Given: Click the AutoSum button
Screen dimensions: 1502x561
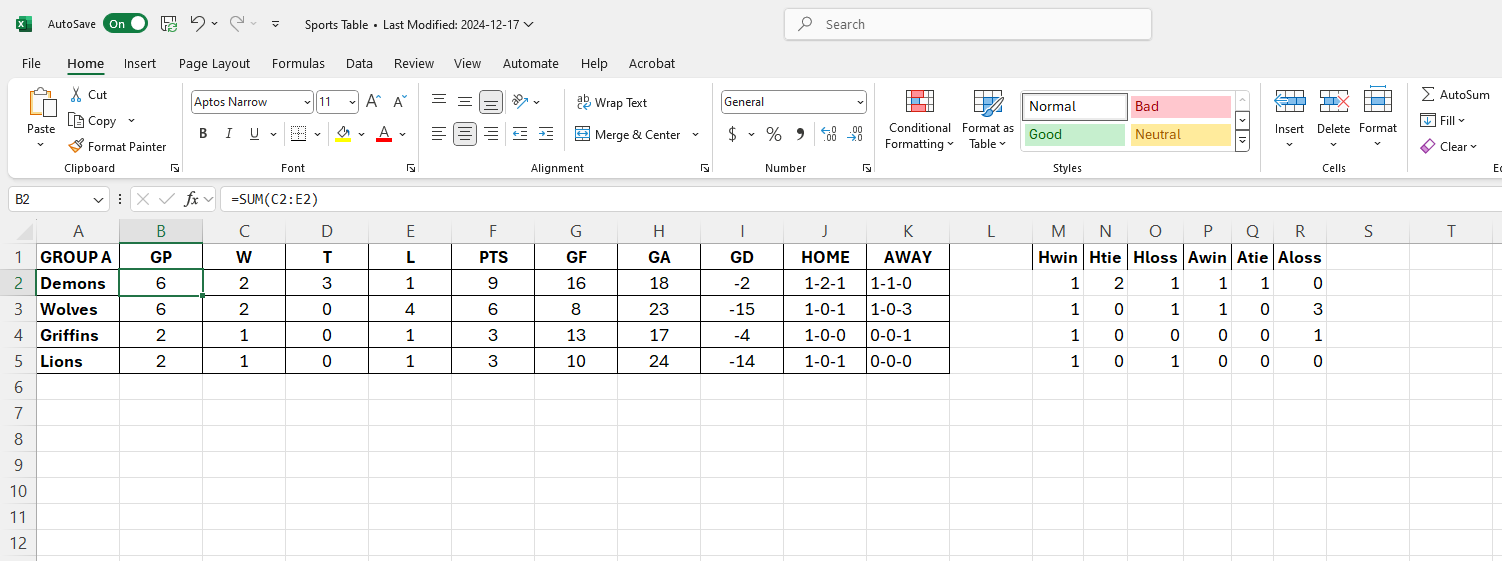Looking at the screenshot, I should pos(1455,95).
